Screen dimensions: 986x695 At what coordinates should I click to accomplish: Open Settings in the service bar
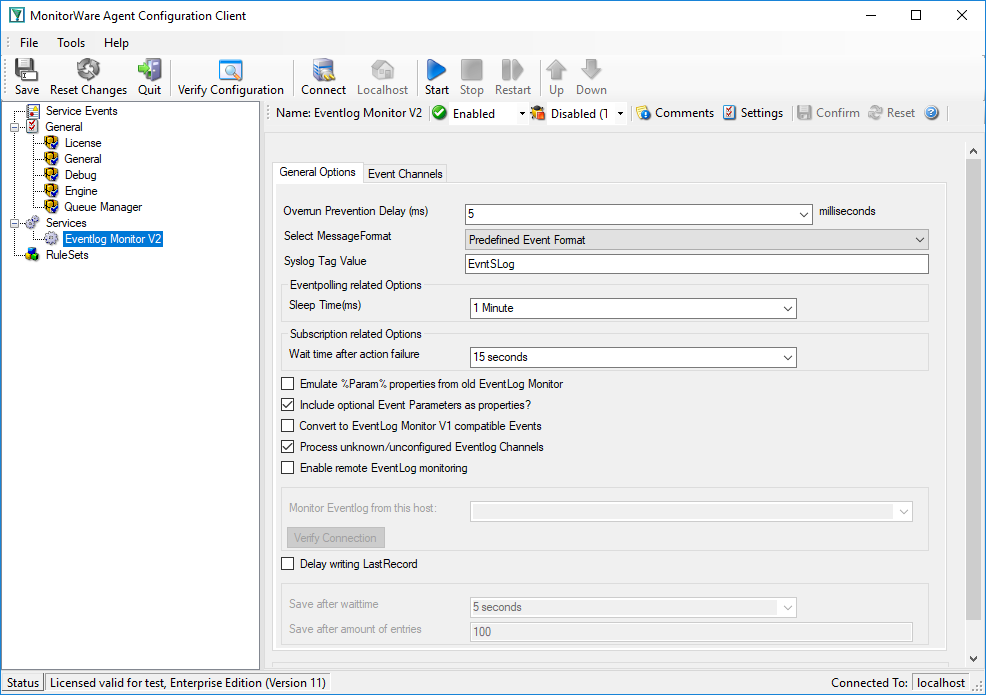tap(753, 113)
